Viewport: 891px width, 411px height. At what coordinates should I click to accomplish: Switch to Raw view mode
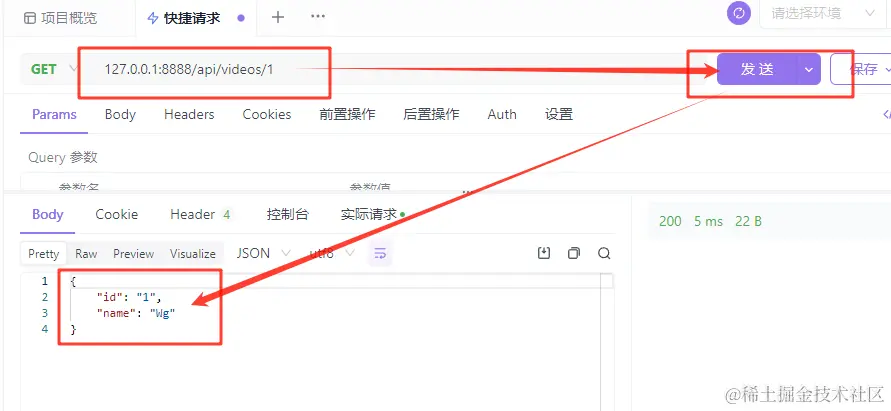click(86, 254)
